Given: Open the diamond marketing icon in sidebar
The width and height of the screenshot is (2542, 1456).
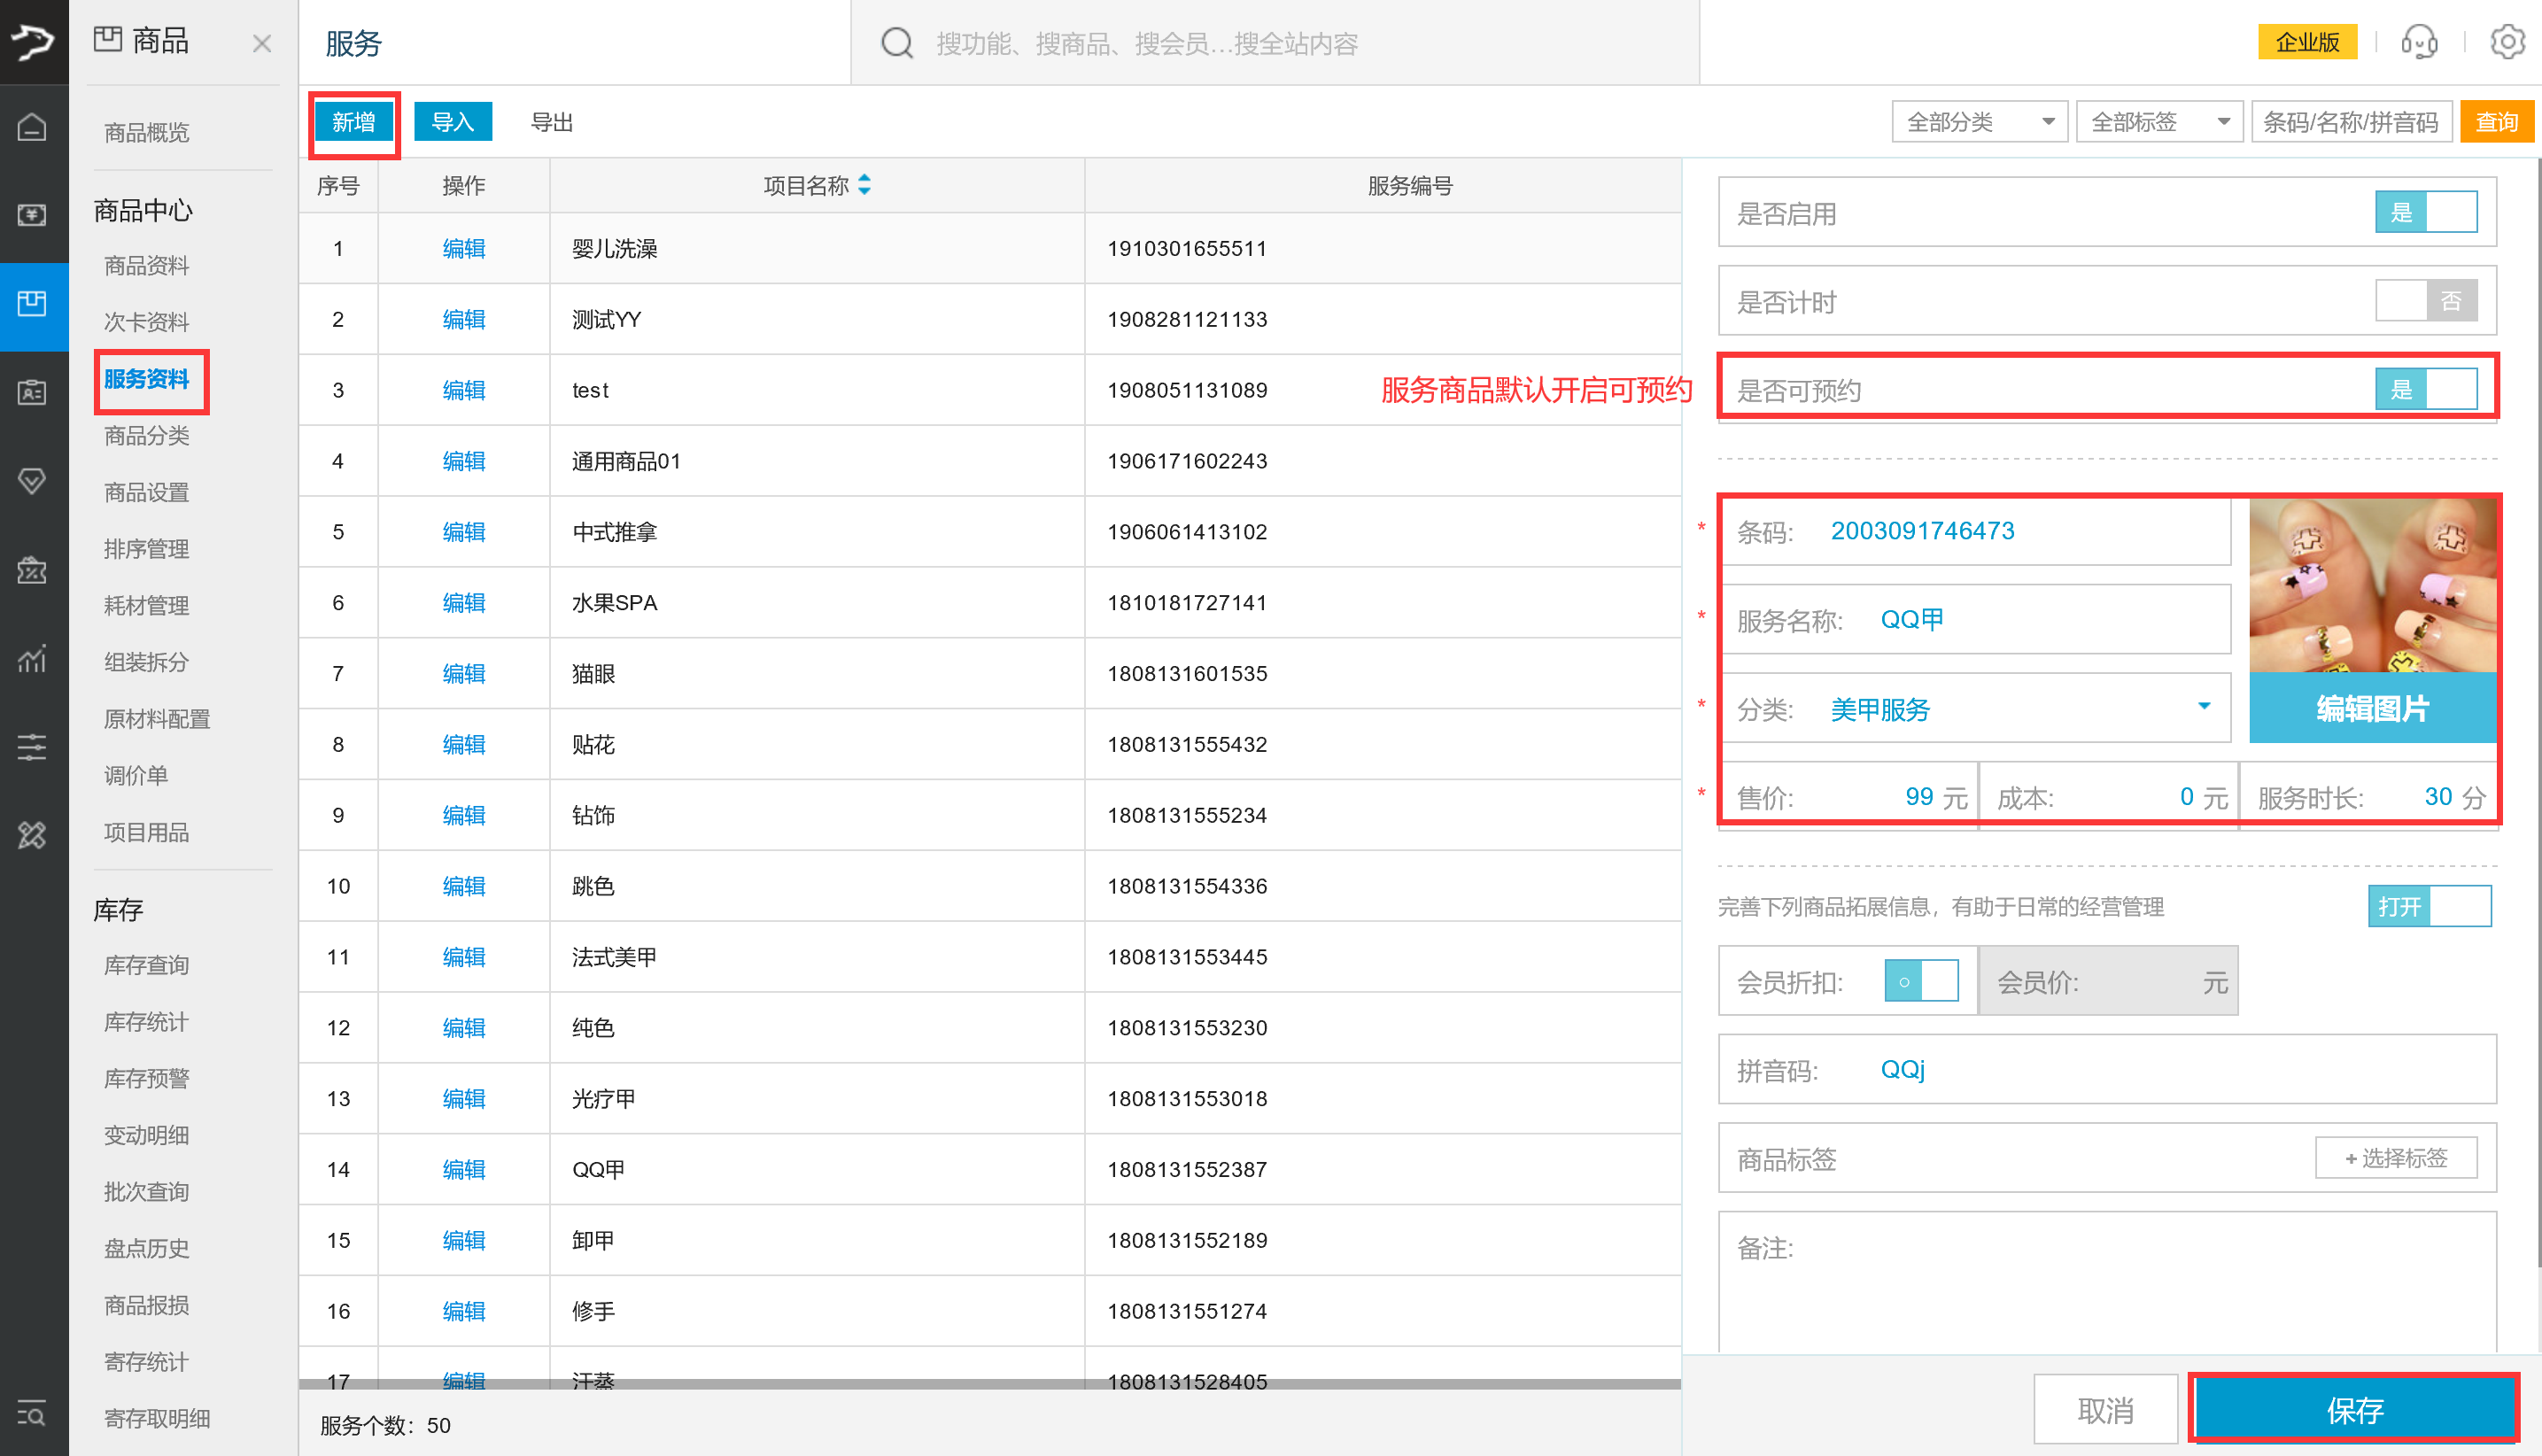Looking at the screenshot, I should [x=32, y=481].
